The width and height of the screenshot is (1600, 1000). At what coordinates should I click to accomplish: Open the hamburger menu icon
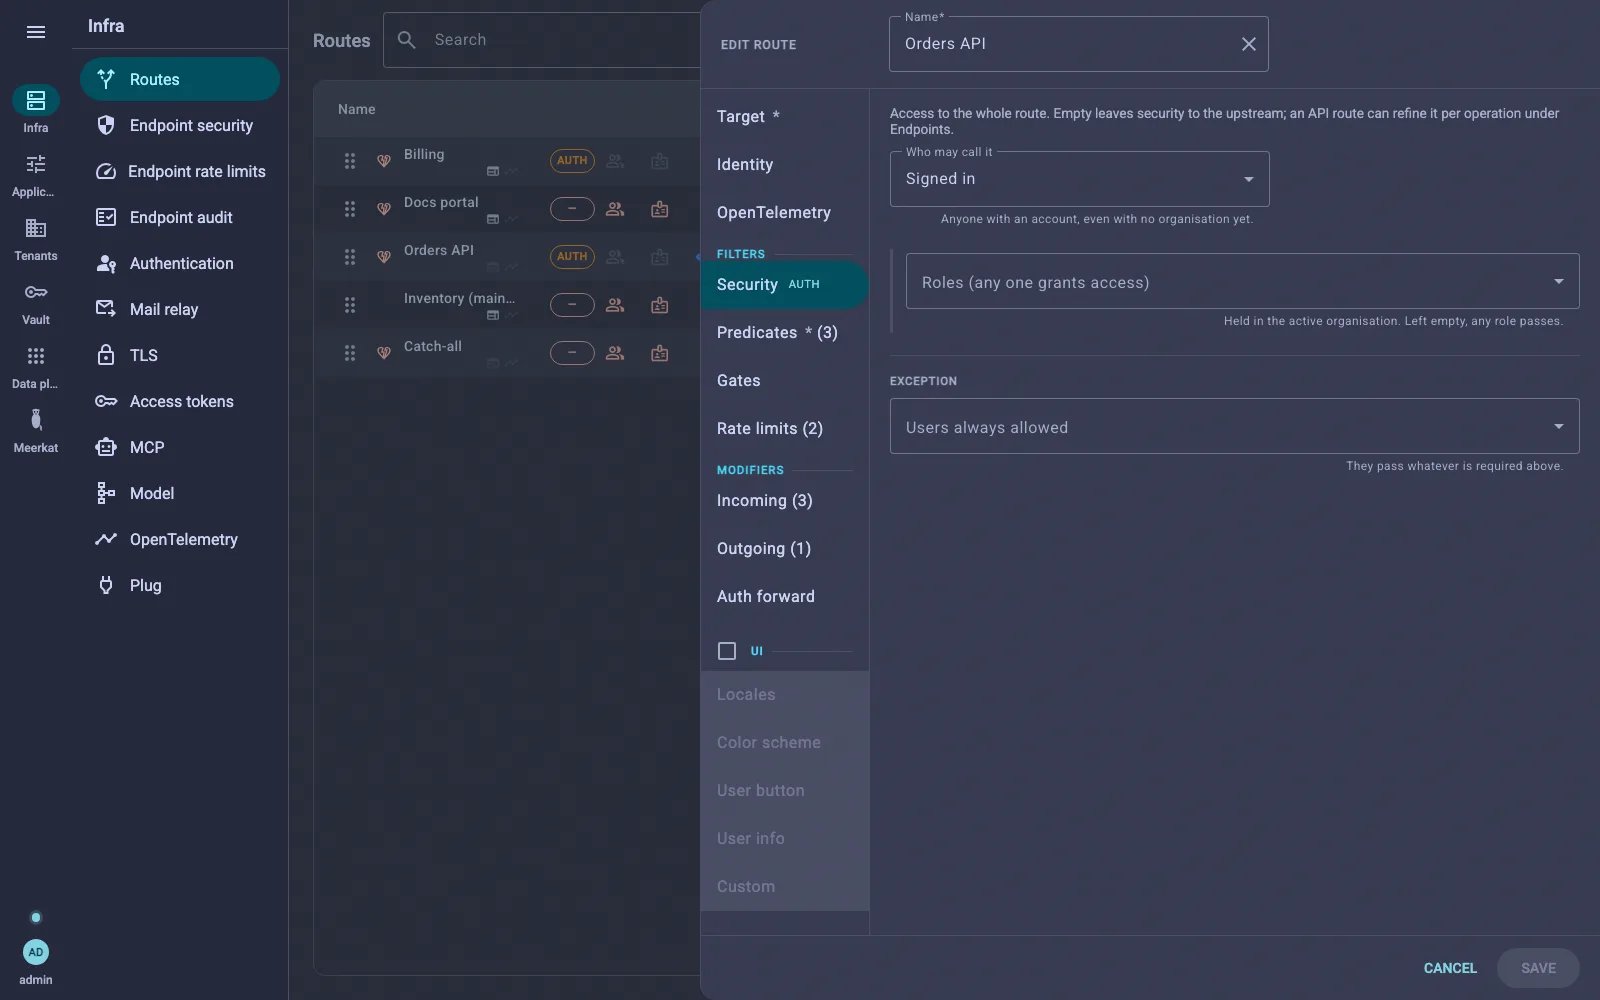point(36,32)
